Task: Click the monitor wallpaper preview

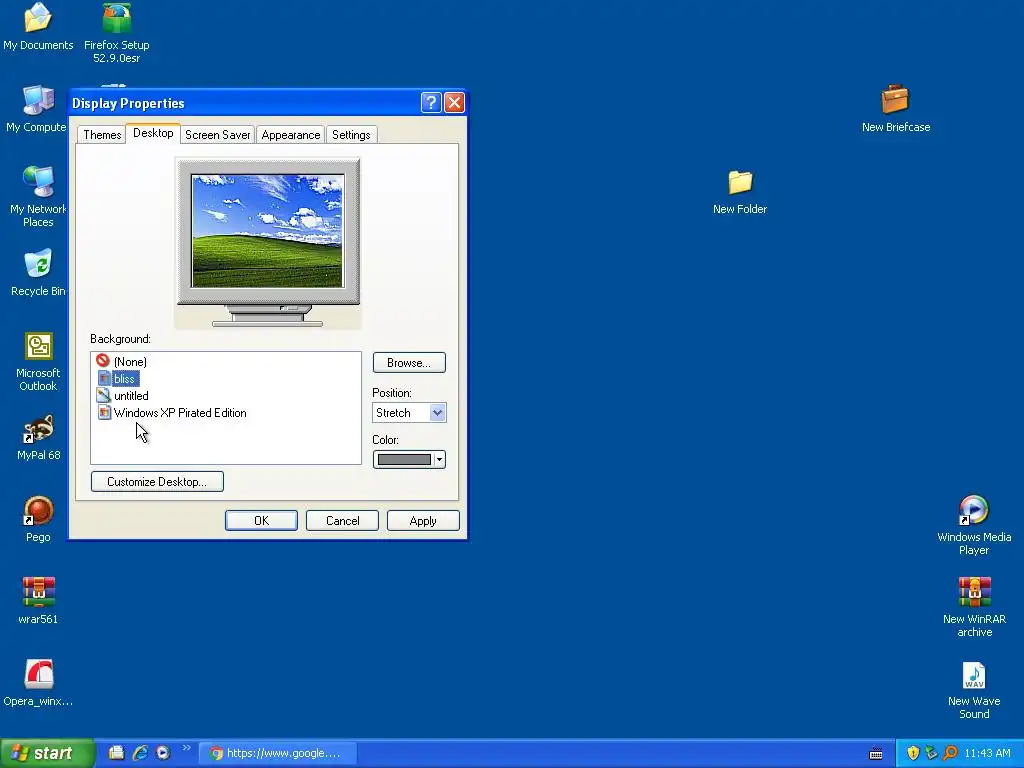Action: coord(267,231)
